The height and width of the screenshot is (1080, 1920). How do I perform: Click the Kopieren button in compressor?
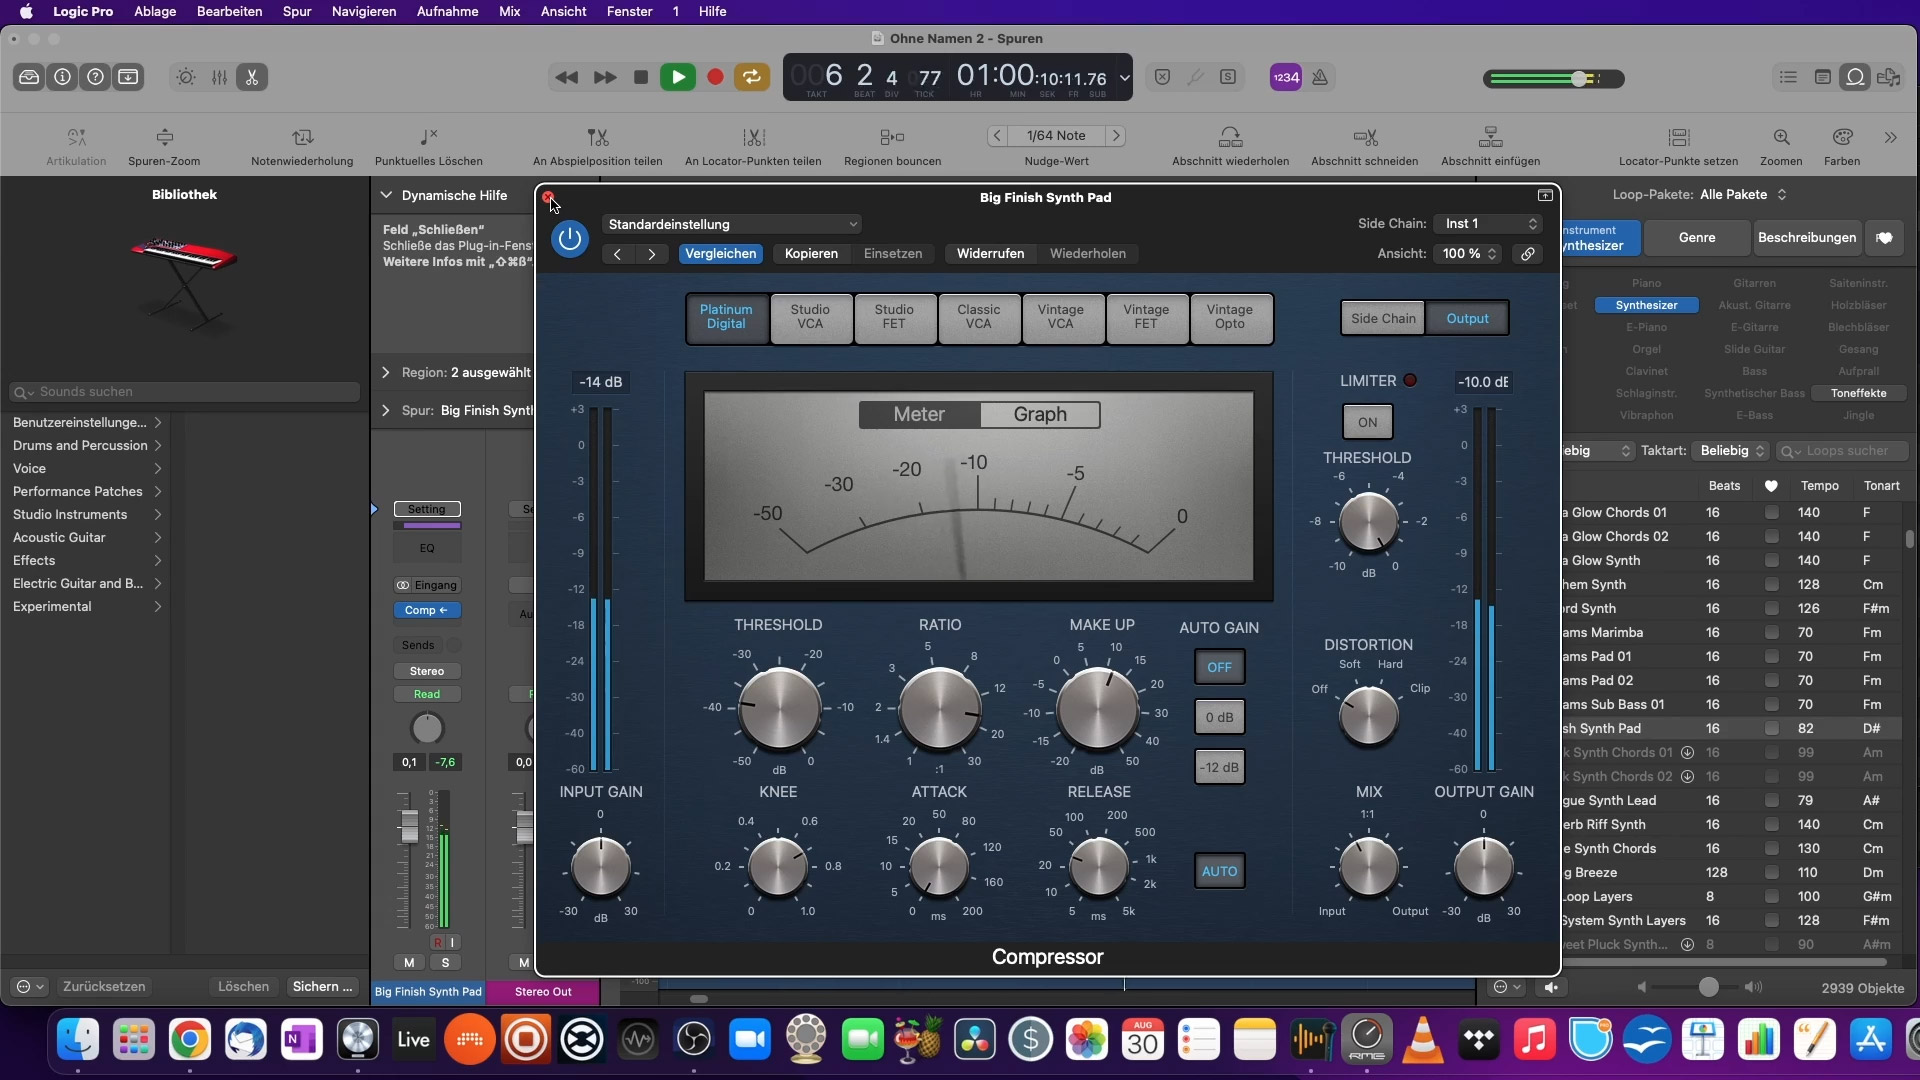811,253
